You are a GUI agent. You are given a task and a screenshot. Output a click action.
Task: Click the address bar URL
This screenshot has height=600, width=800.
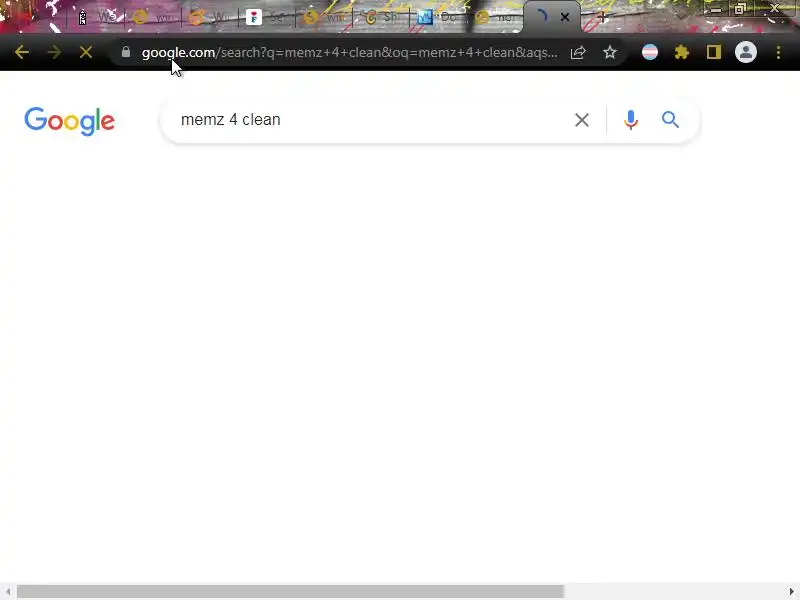click(349, 52)
